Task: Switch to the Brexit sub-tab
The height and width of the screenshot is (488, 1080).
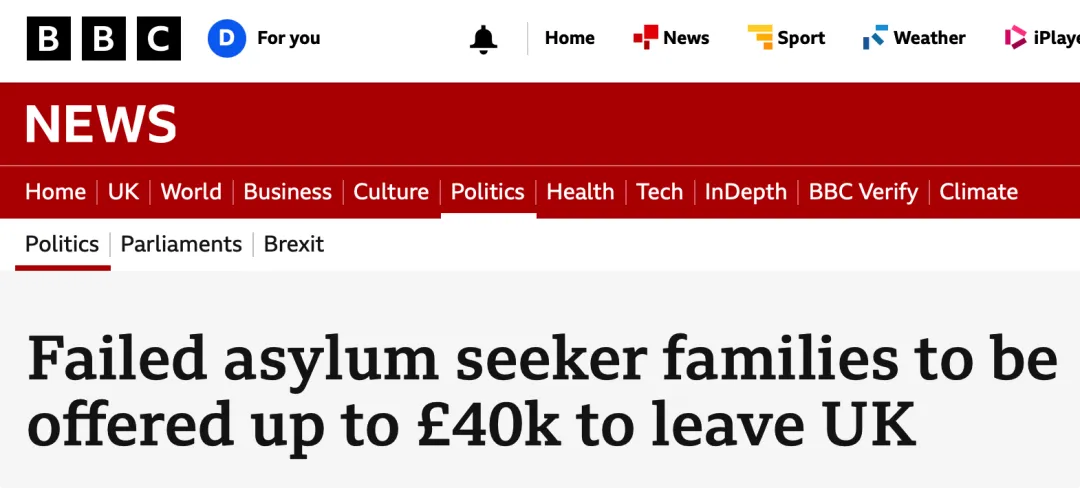Action: tap(294, 244)
